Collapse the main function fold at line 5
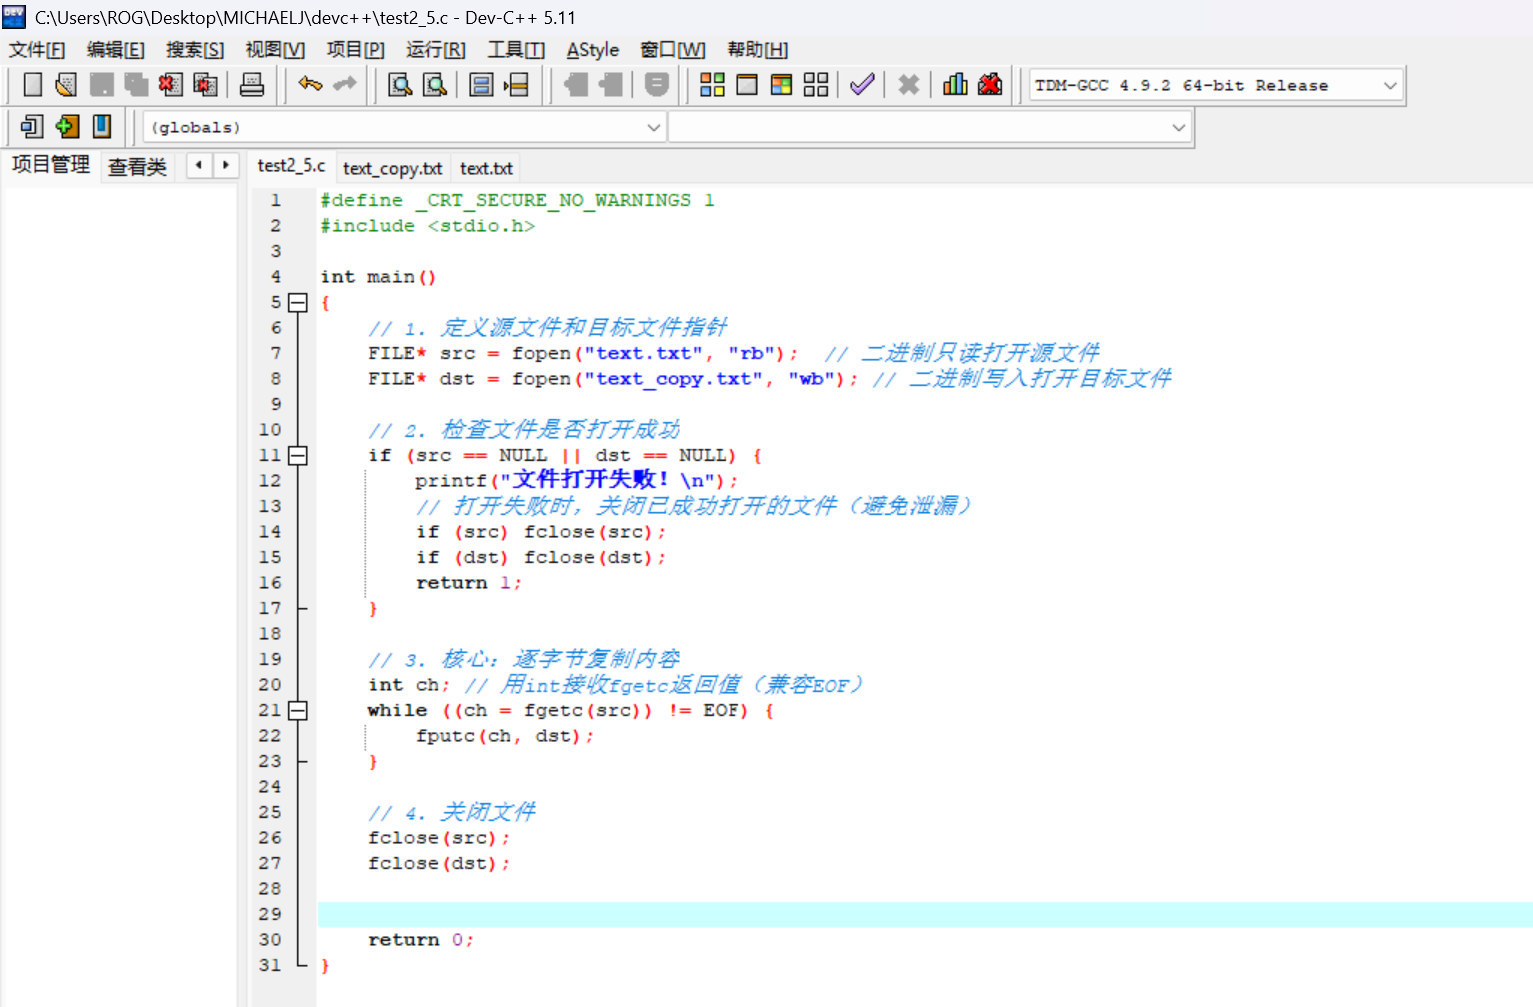1533x1007 pixels. 297,302
